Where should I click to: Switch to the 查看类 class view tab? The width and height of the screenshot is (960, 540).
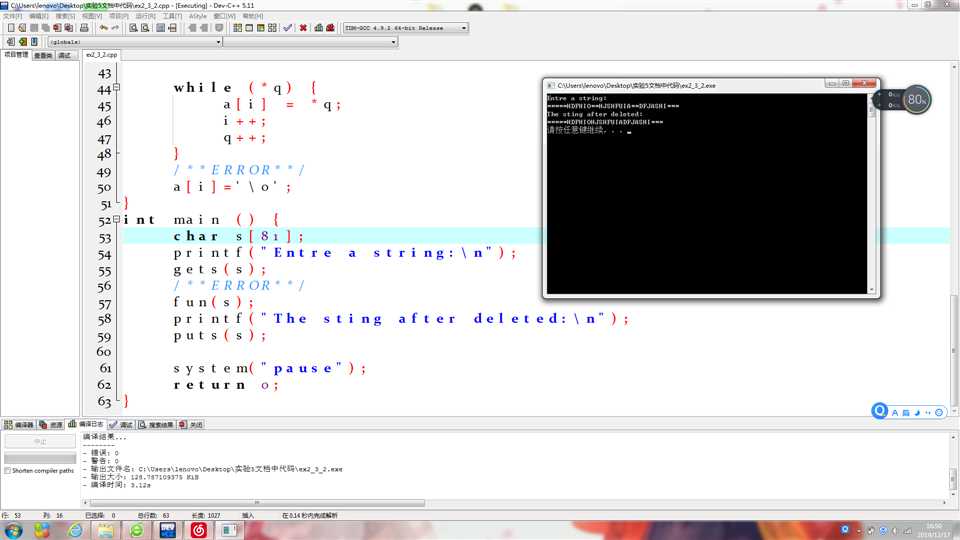point(43,56)
